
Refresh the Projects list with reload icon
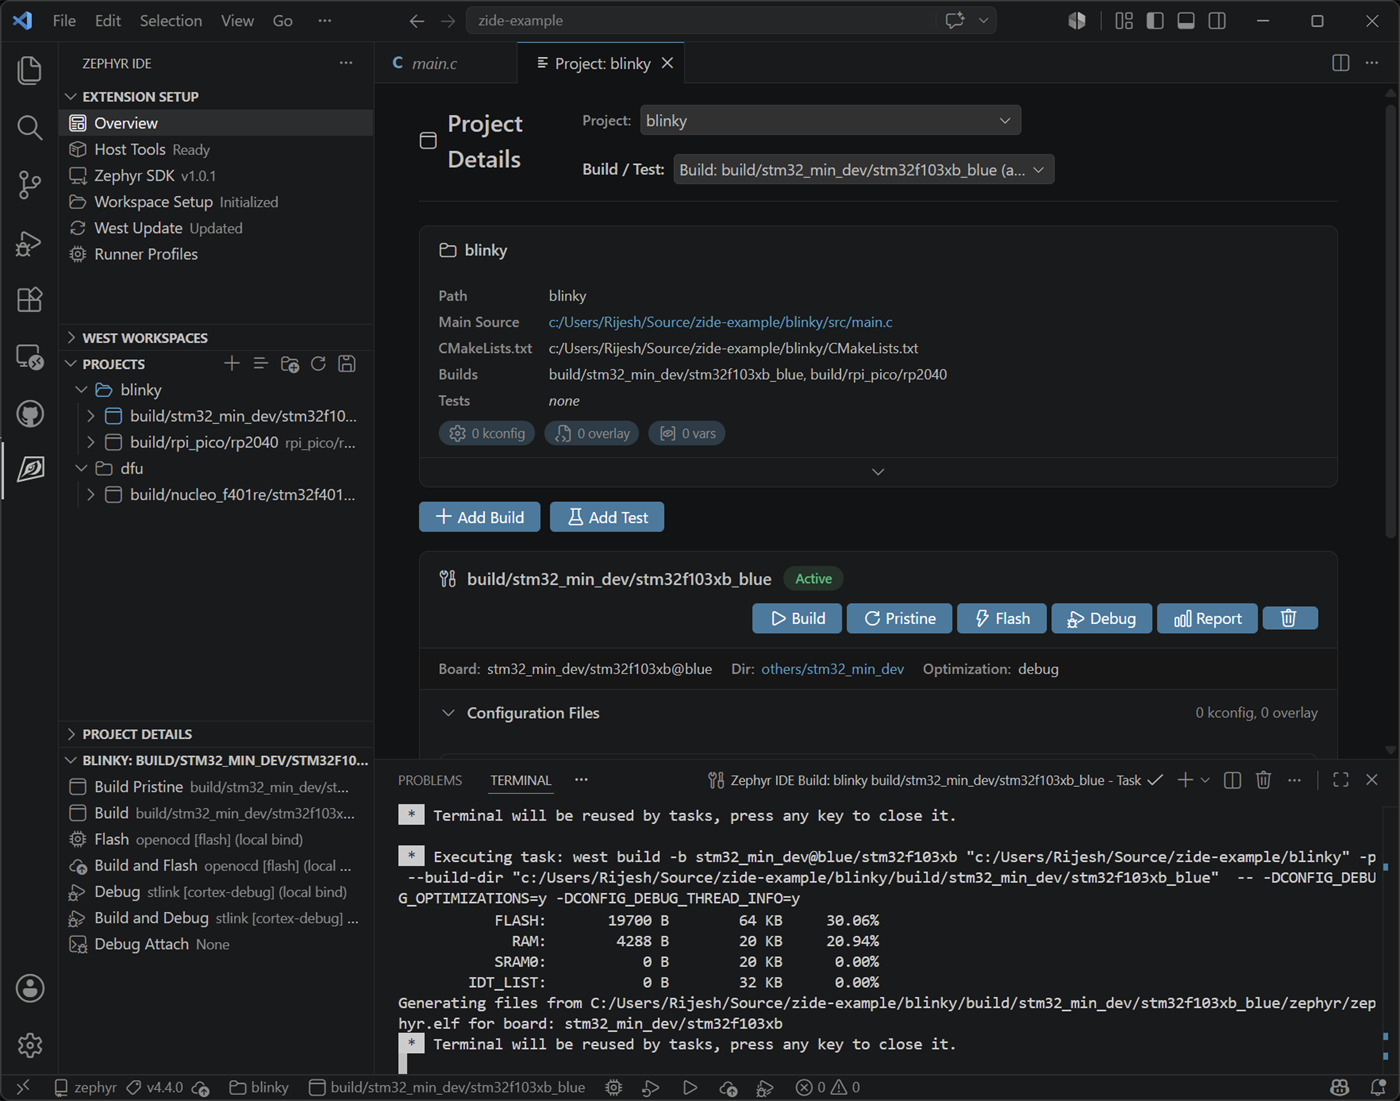[x=318, y=364]
